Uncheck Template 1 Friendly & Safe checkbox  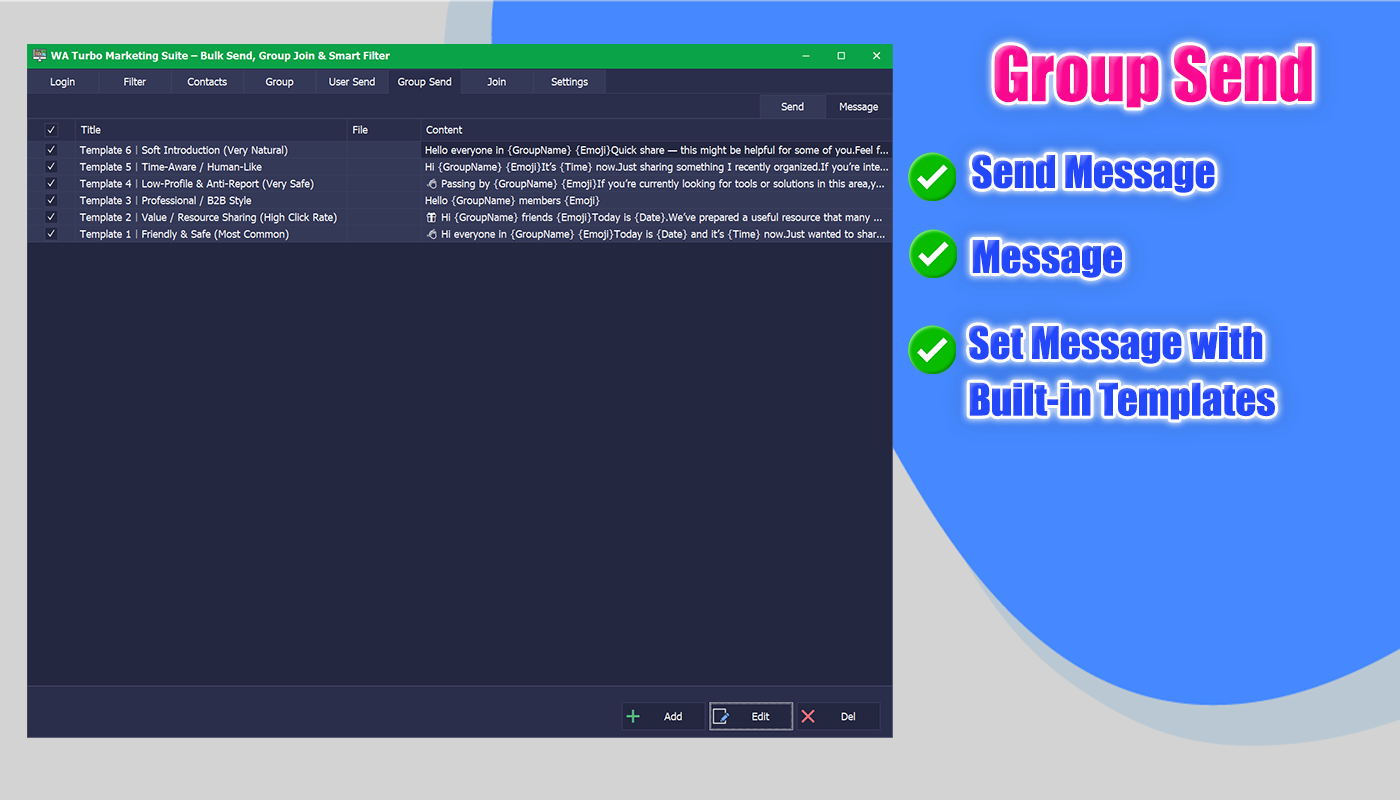(x=52, y=234)
